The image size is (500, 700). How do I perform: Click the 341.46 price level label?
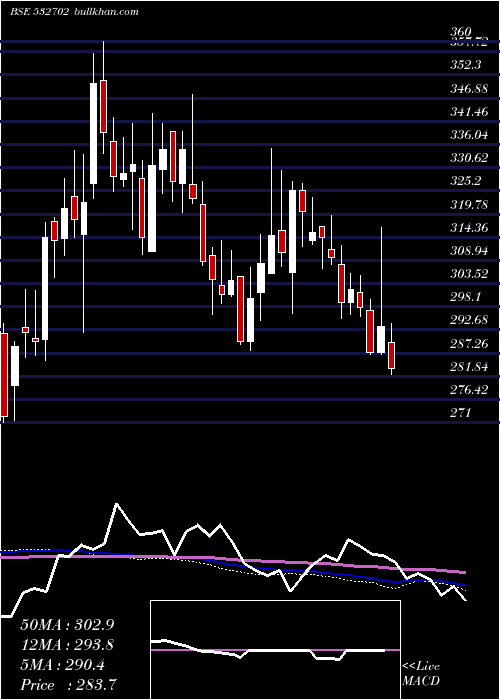469,112
